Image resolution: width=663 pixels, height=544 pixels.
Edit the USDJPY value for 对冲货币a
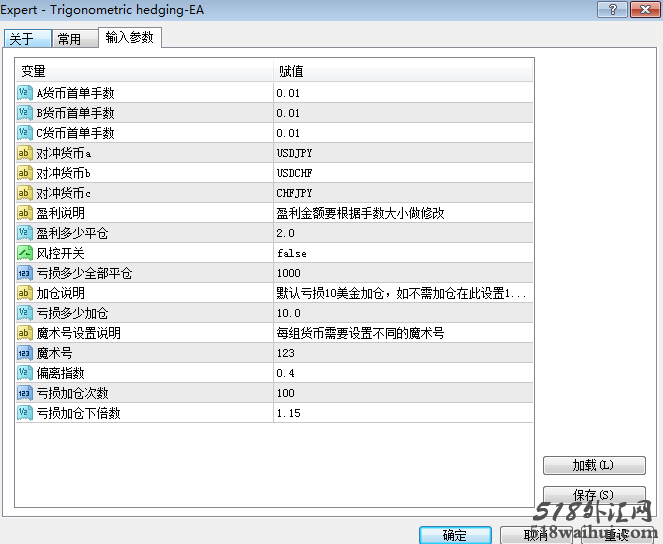[400, 153]
